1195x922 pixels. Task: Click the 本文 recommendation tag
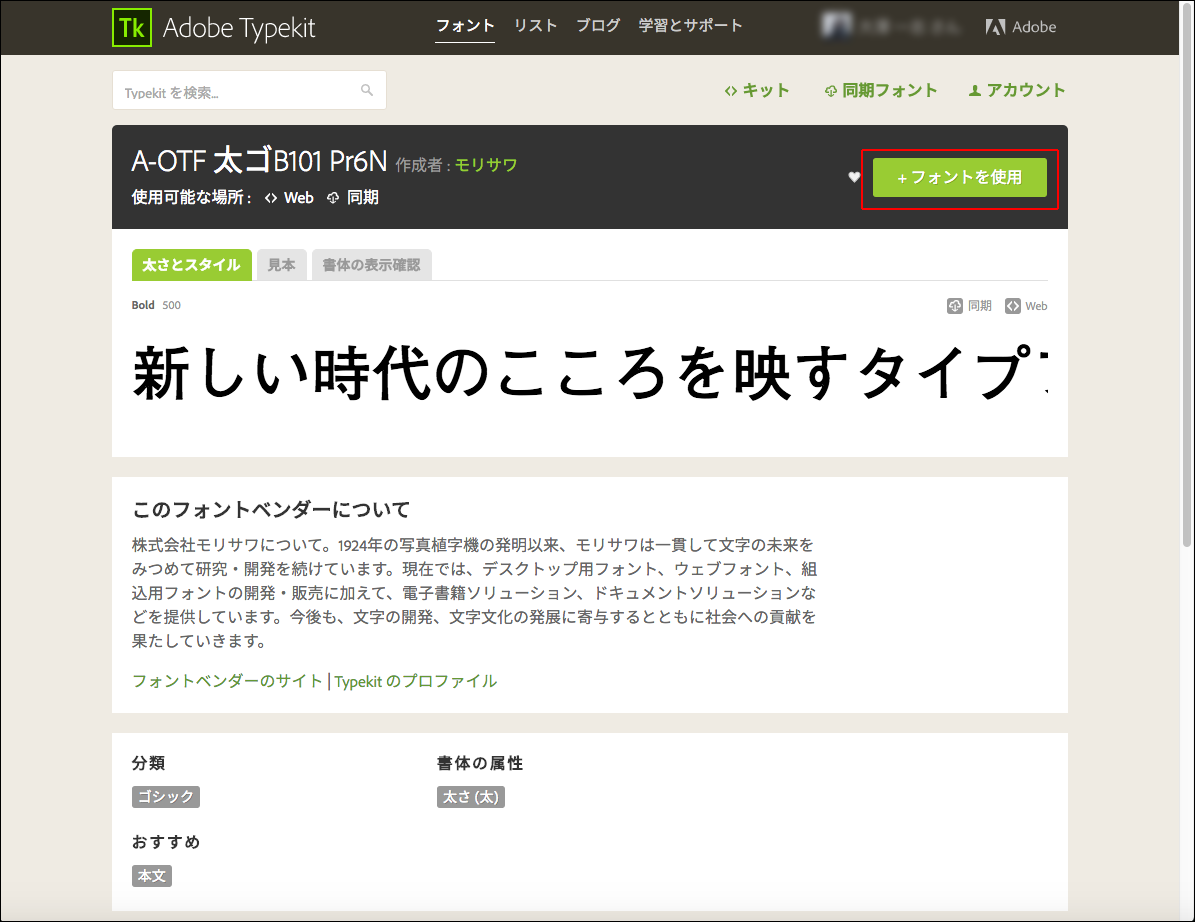pyautogui.click(x=152, y=876)
